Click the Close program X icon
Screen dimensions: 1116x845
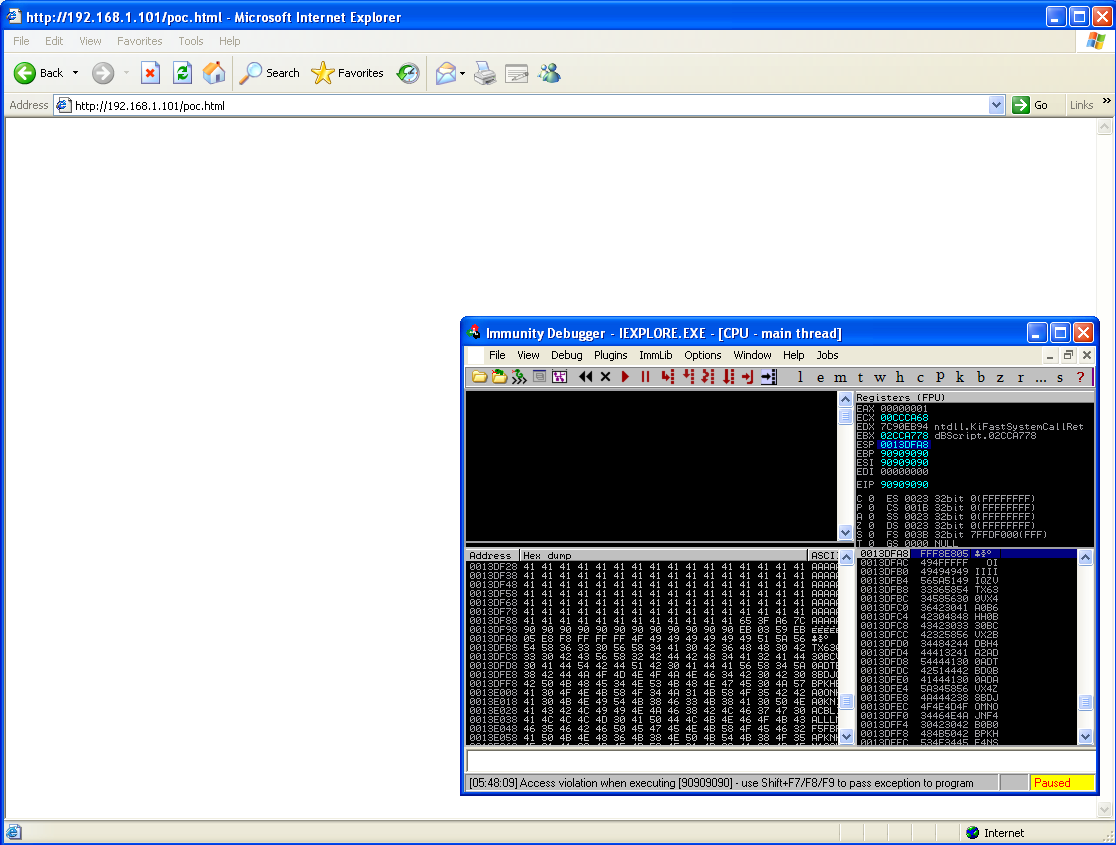pyautogui.click(x=605, y=377)
